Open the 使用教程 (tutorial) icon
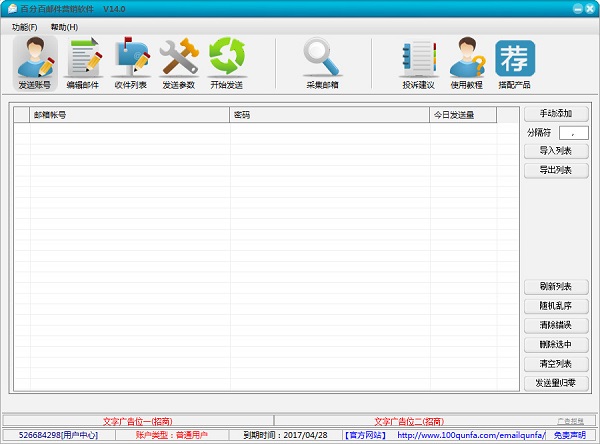The image size is (600, 444). [466, 62]
